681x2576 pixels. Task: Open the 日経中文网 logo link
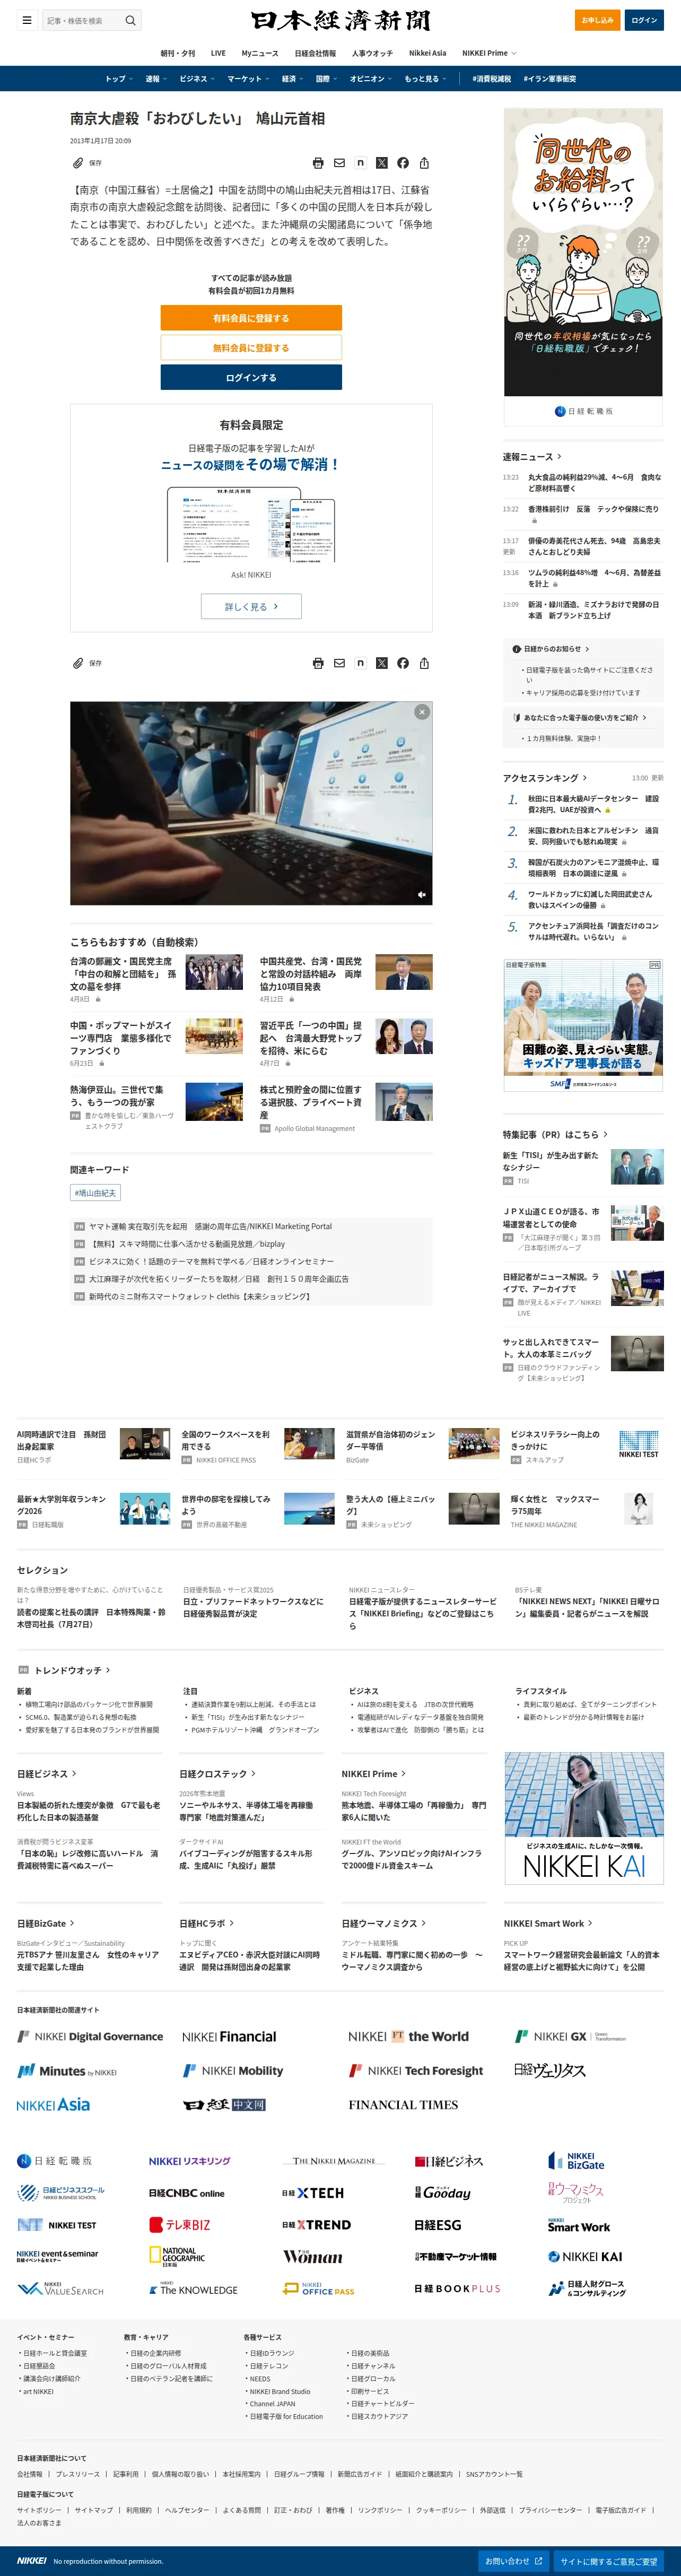coord(224,2105)
